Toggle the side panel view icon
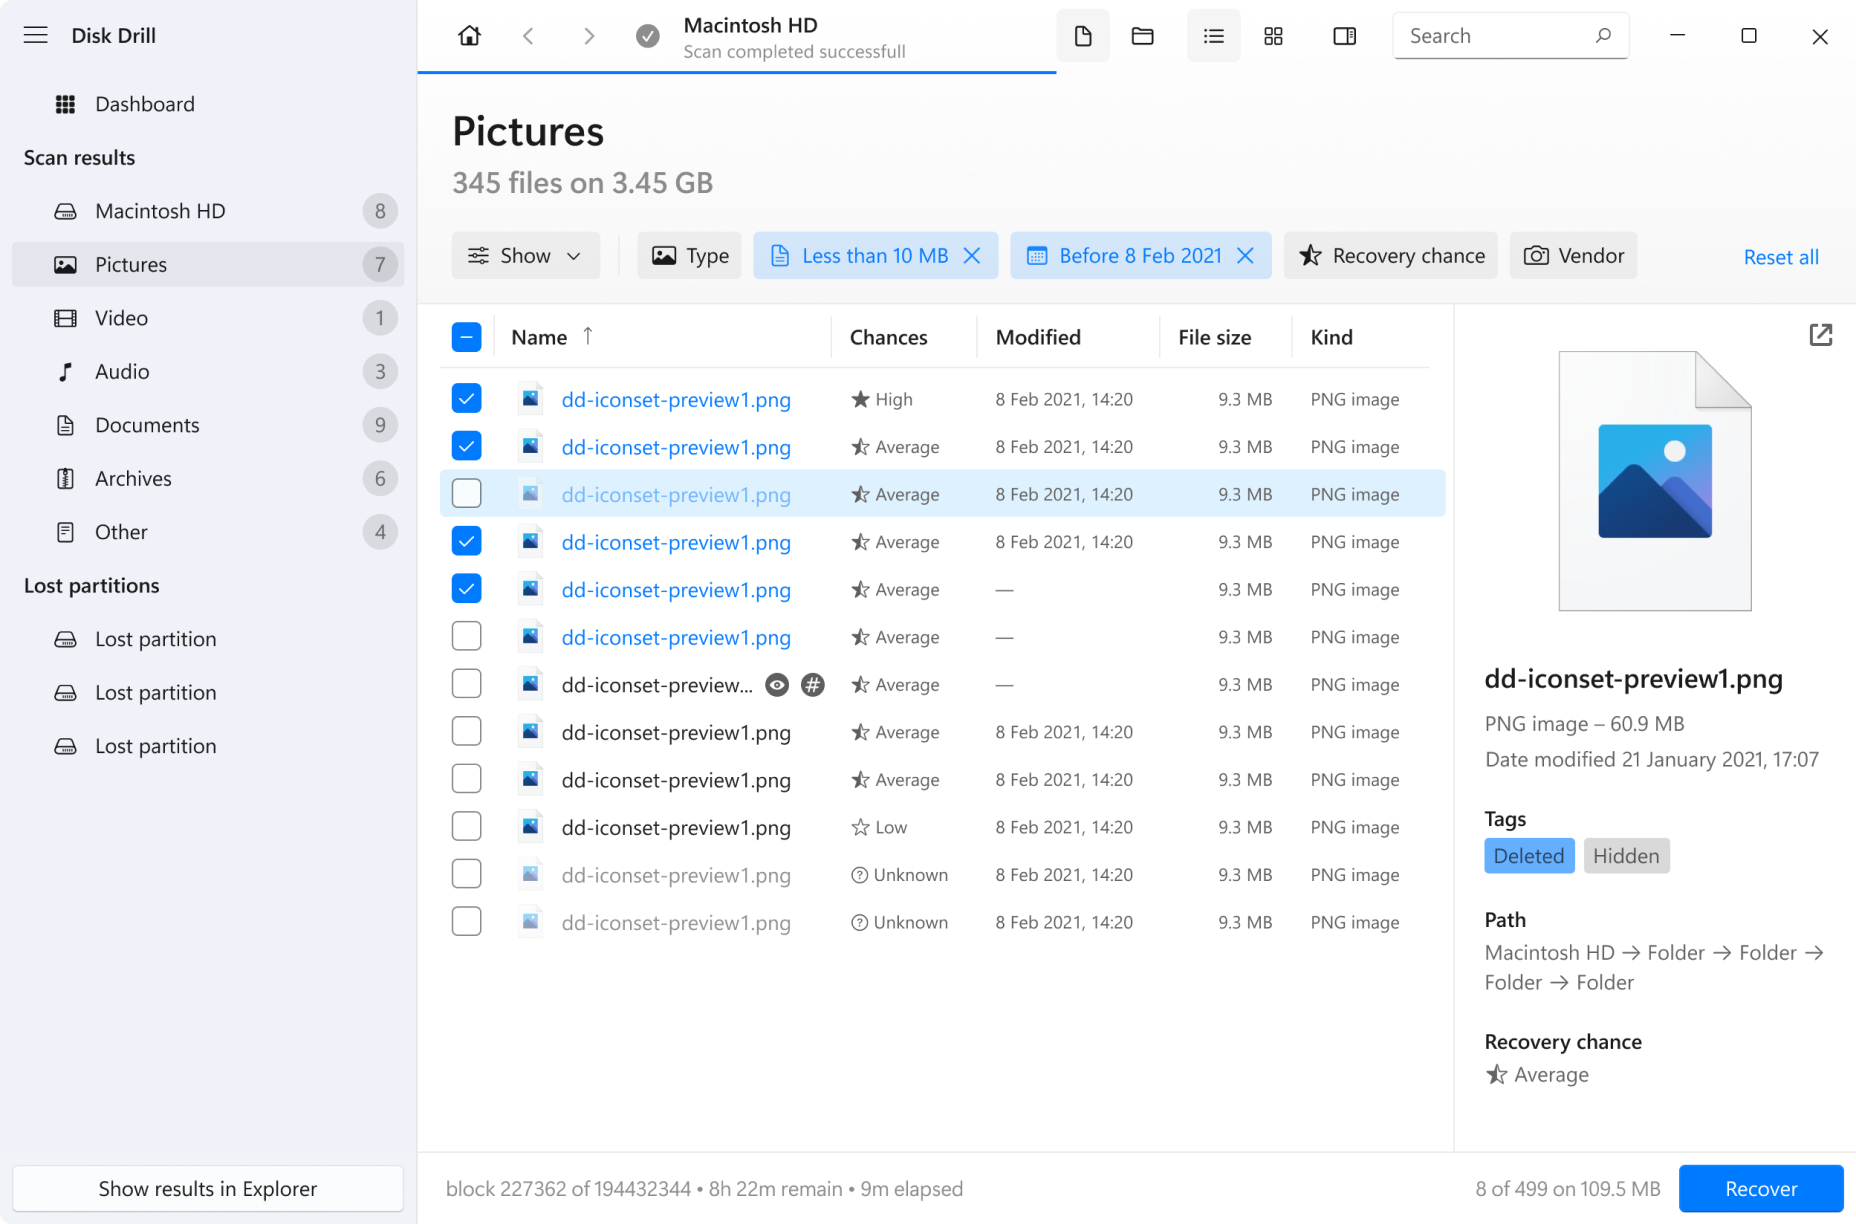The height and width of the screenshot is (1224, 1856). pos(1344,35)
